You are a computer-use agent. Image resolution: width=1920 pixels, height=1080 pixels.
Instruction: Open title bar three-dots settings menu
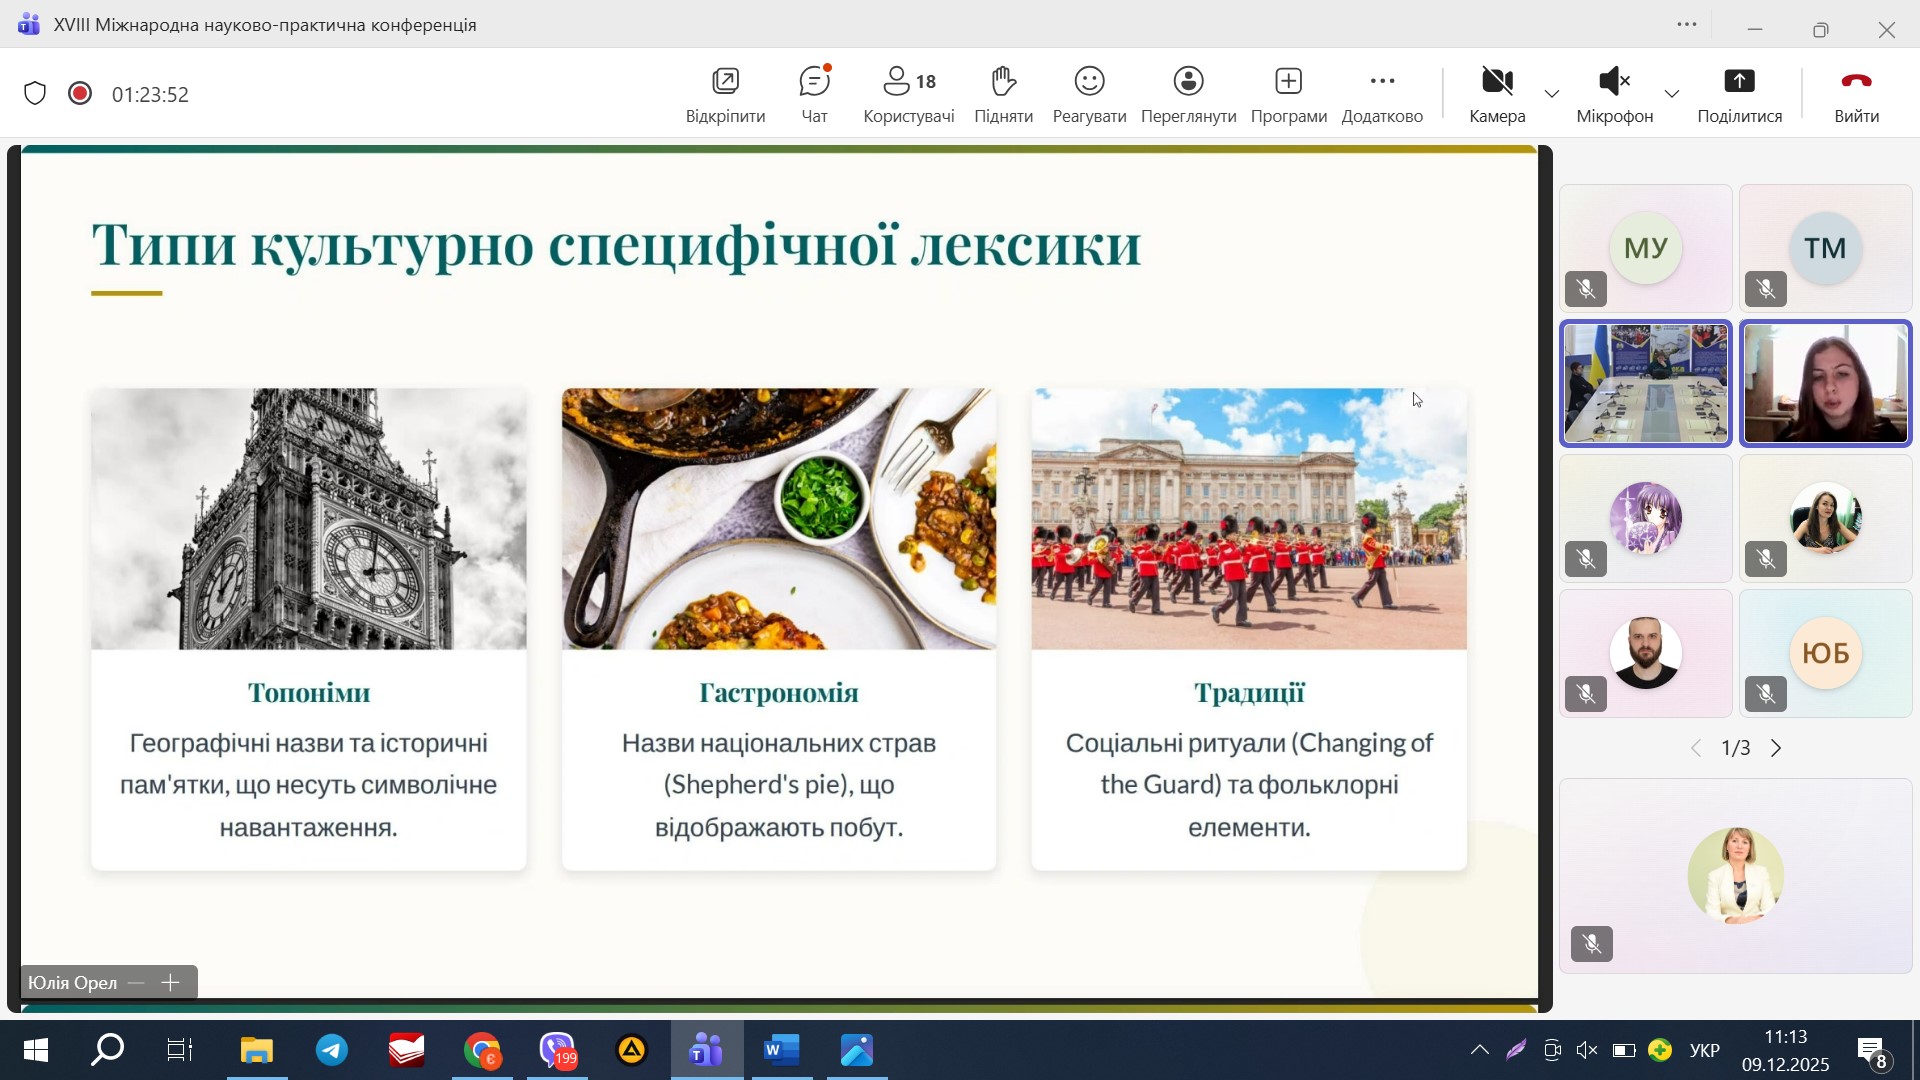[1687, 25]
